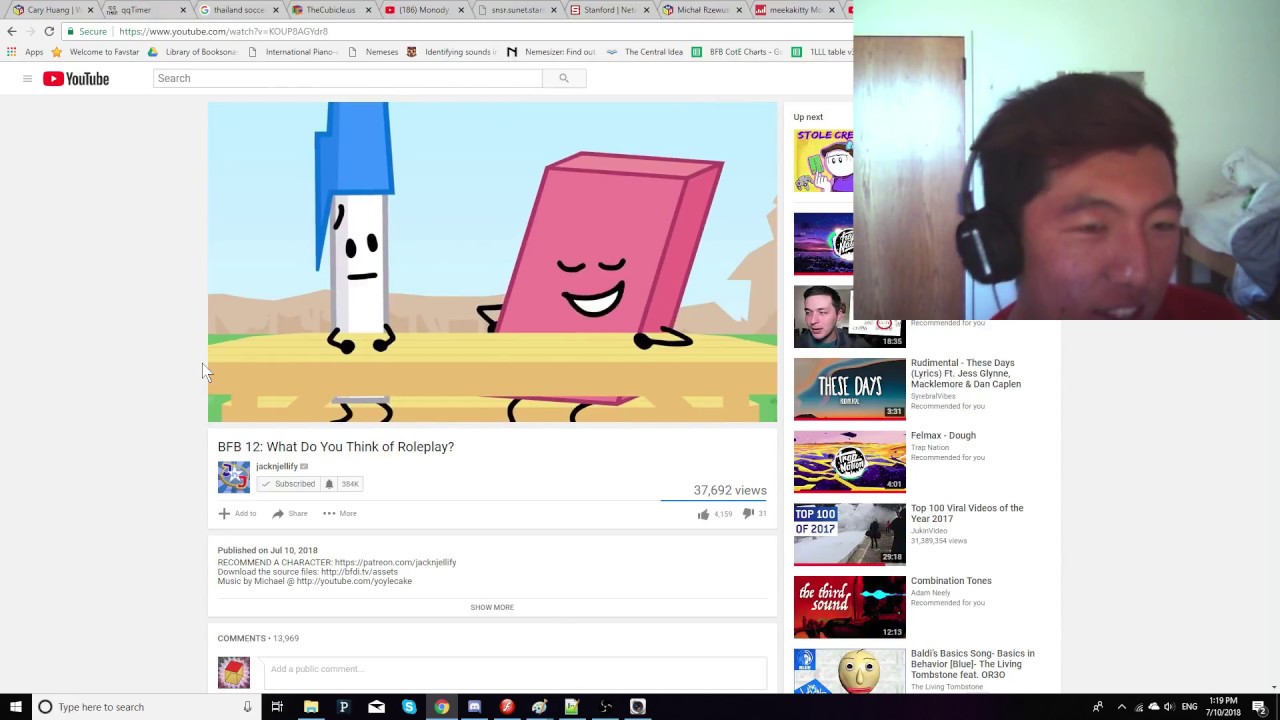Image resolution: width=1280 pixels, height=720 pixels.
Task: Open Windows notification center
Action: (1259, 707)
